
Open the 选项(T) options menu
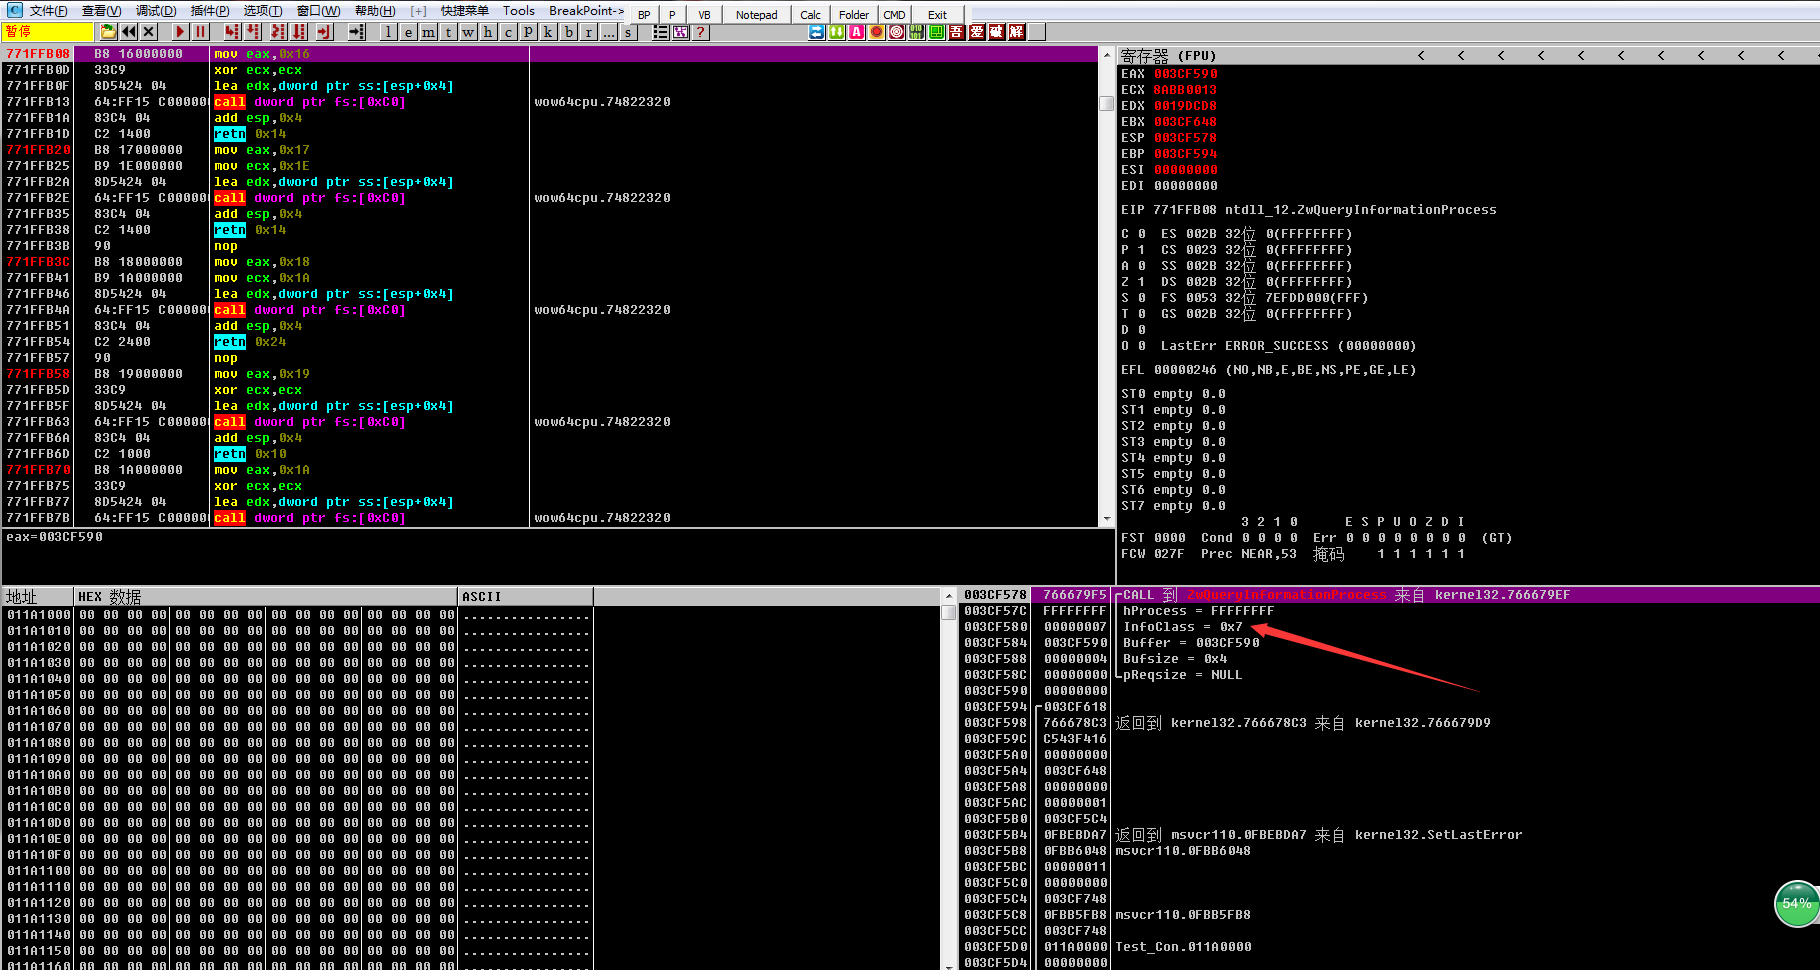[261, 10]
